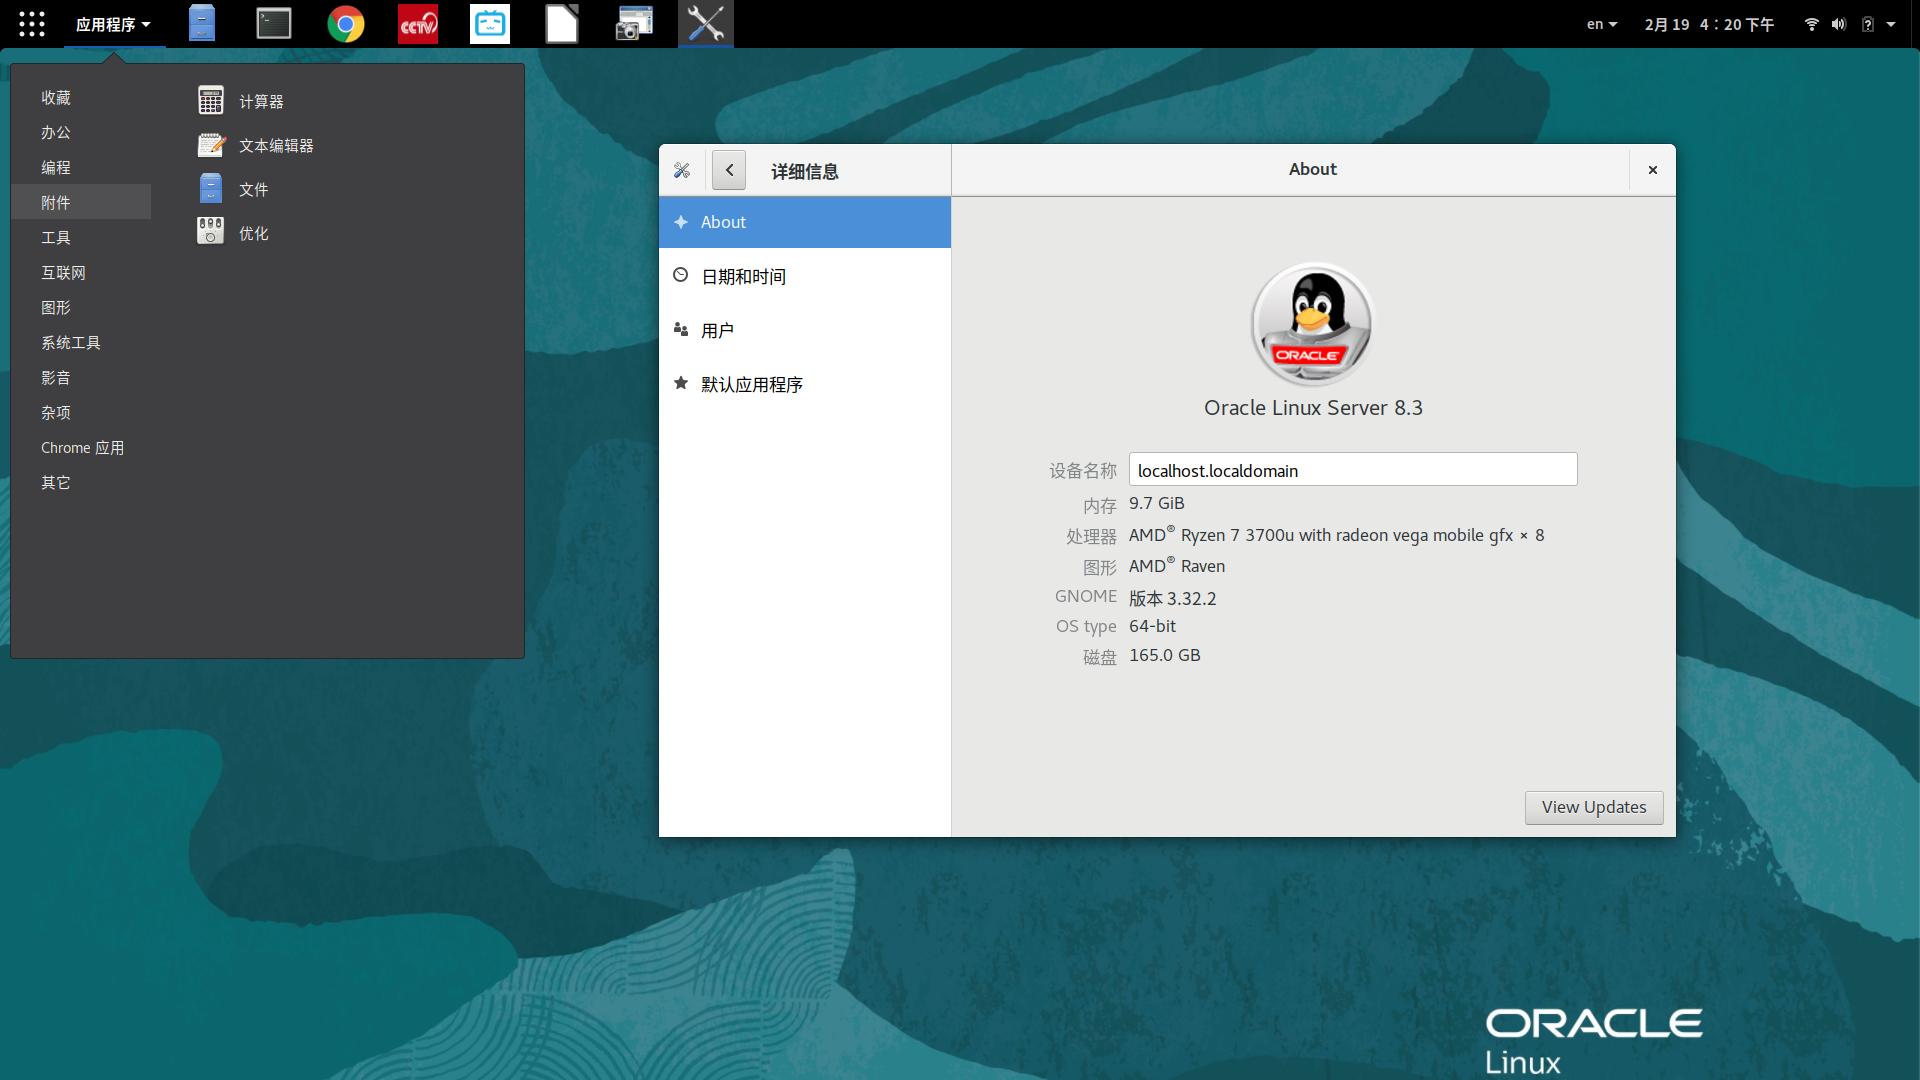Screen dimensions: 1920x1080
Task: Click the users icon beside 用户
Action: point(681,329)
